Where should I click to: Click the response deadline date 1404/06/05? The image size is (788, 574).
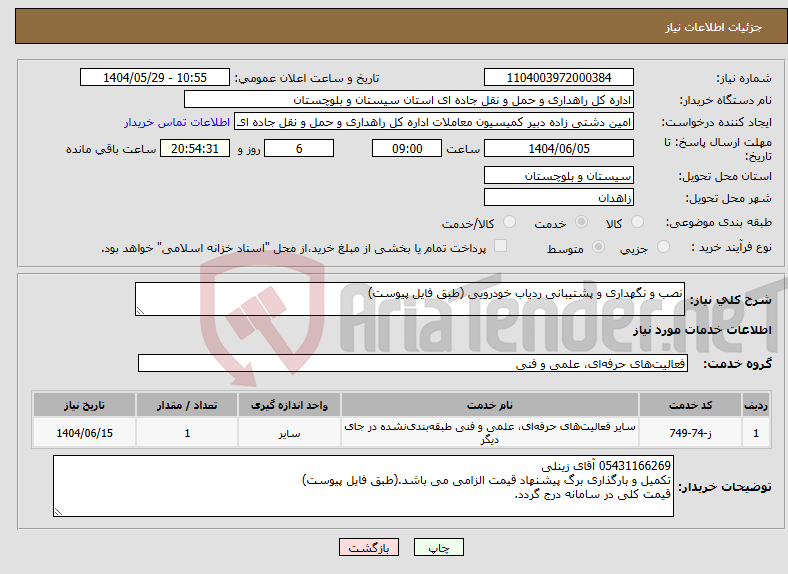(x=558, y=148)
